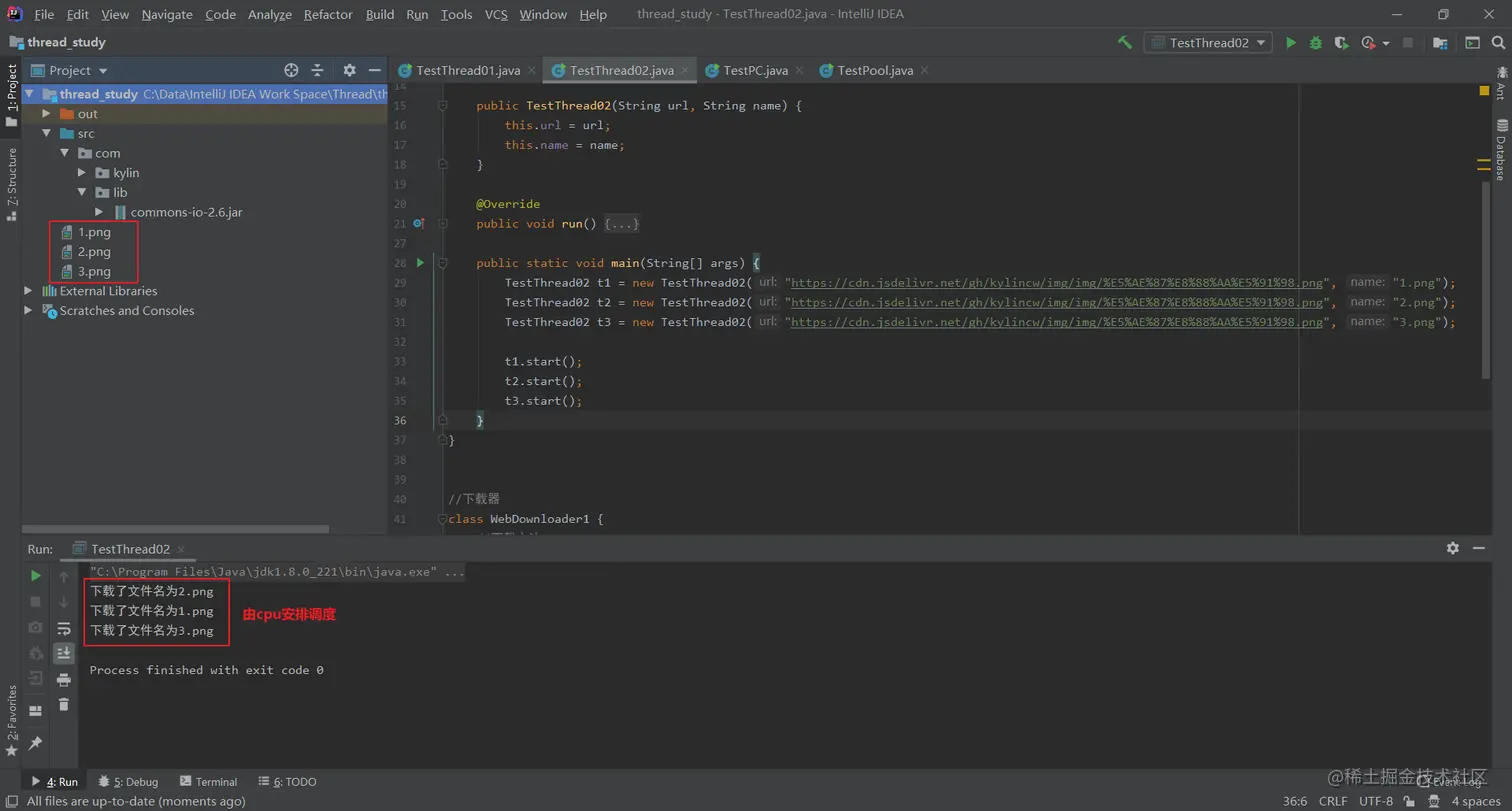Open the Terminal tool window
The height and width of the screenshot is (811, 1512).
208,782
